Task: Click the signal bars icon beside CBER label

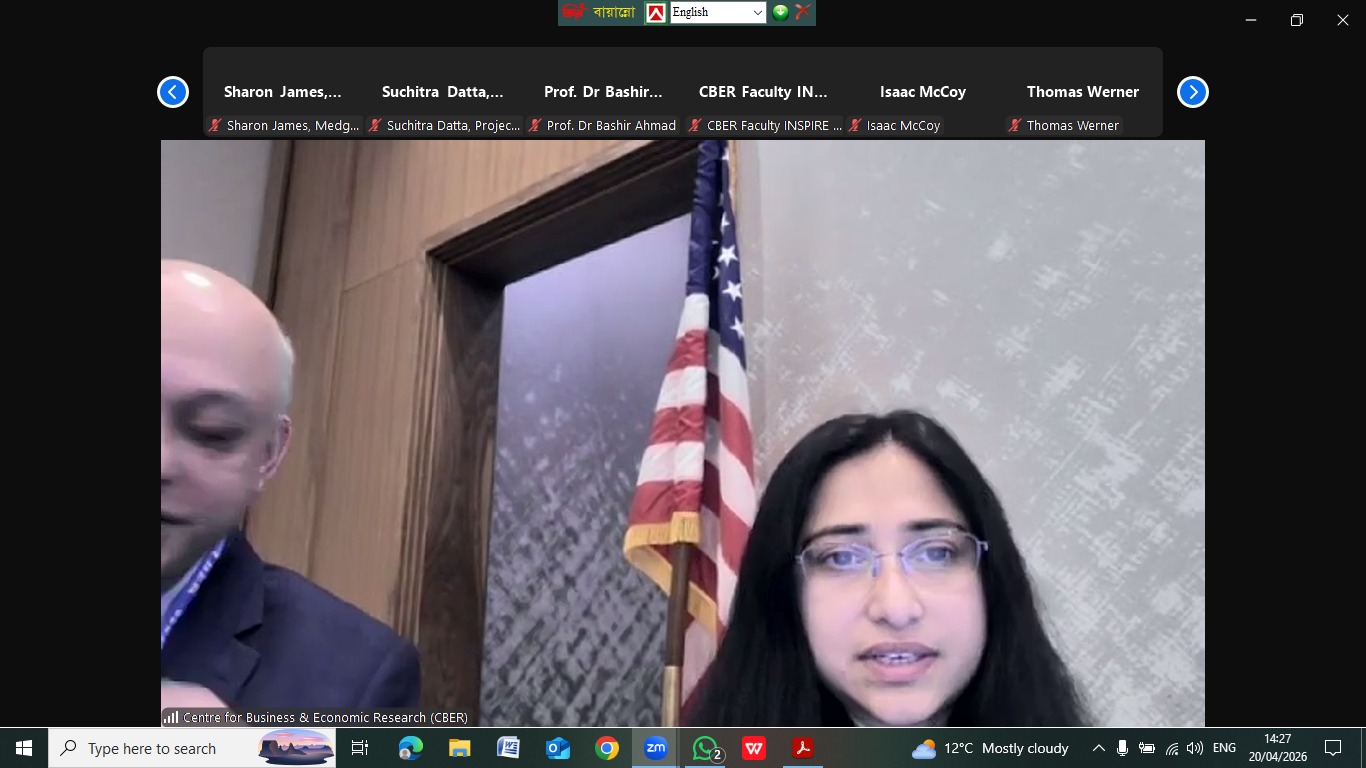Action: tap(171, 717)
